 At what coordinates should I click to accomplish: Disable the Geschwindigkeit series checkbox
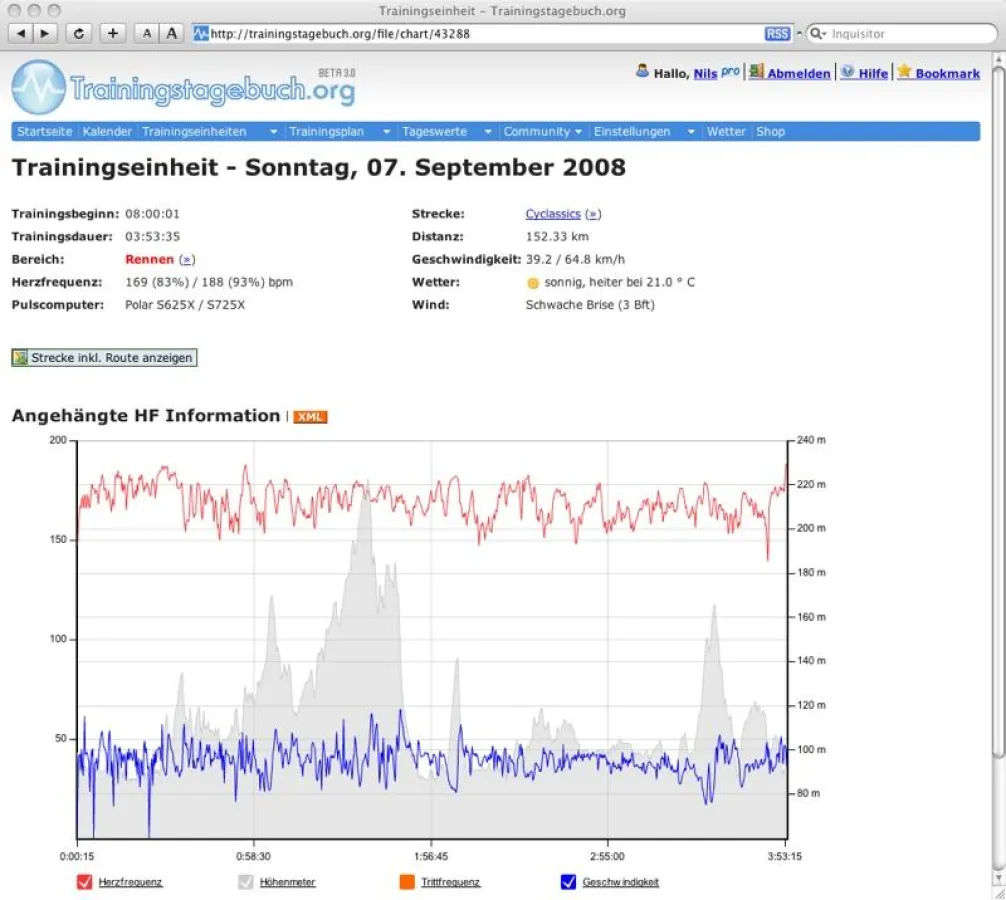pos(568,882)
